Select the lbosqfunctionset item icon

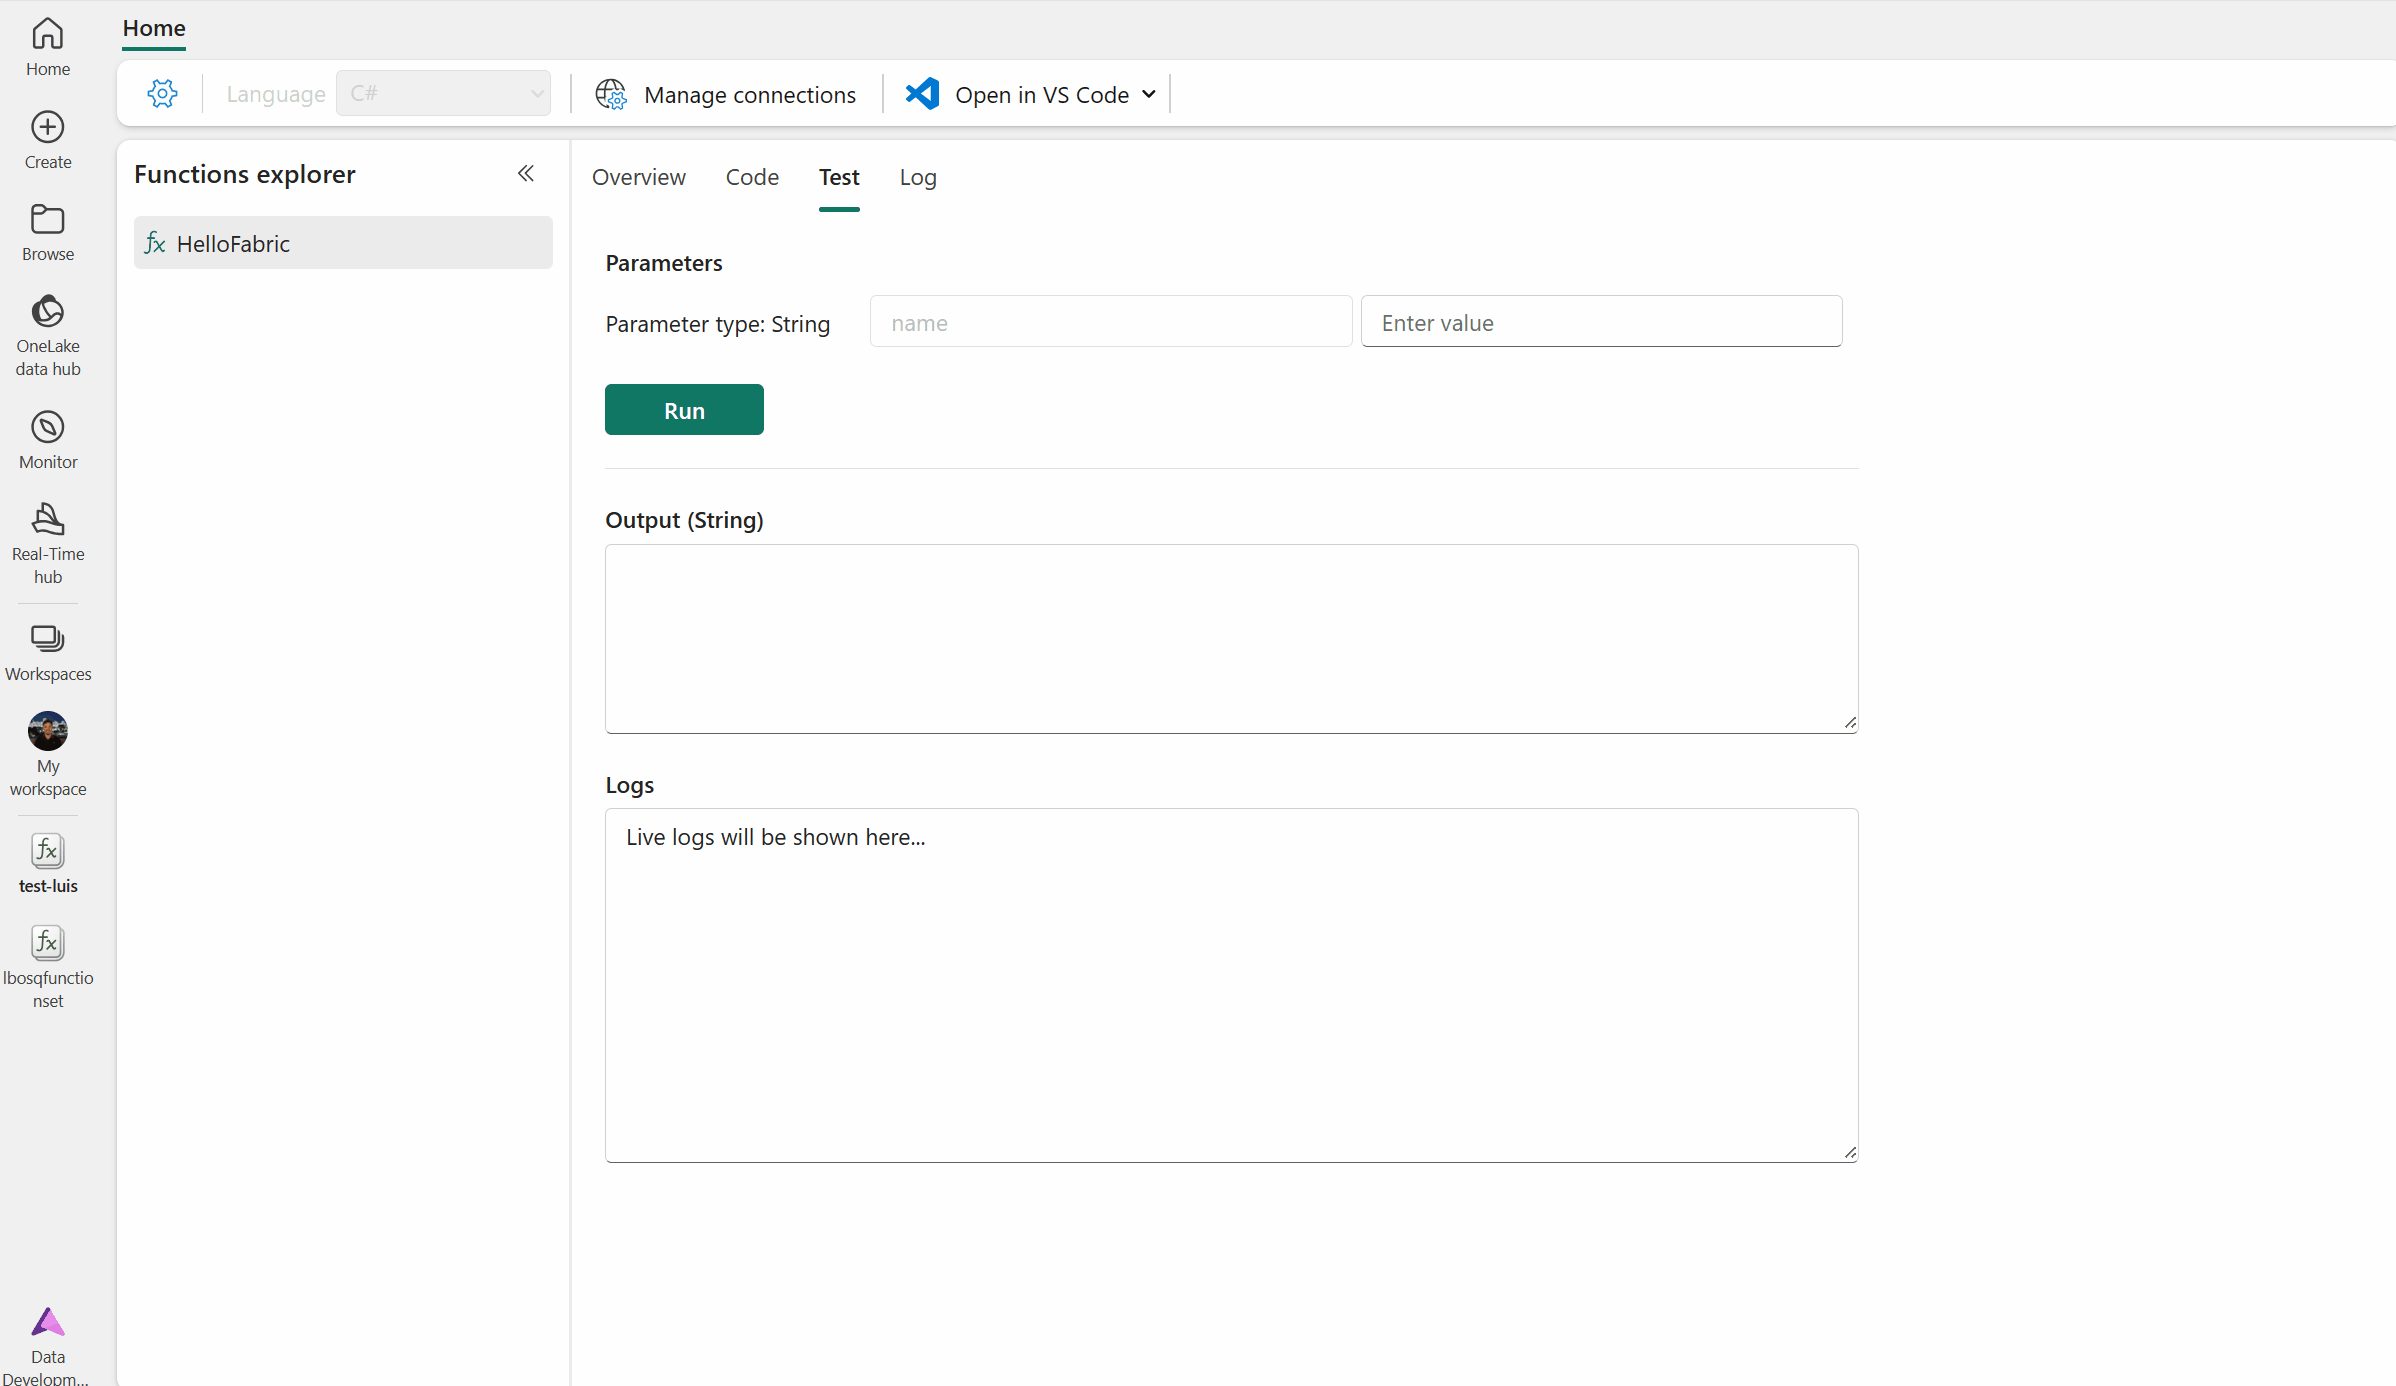point(48,943)
